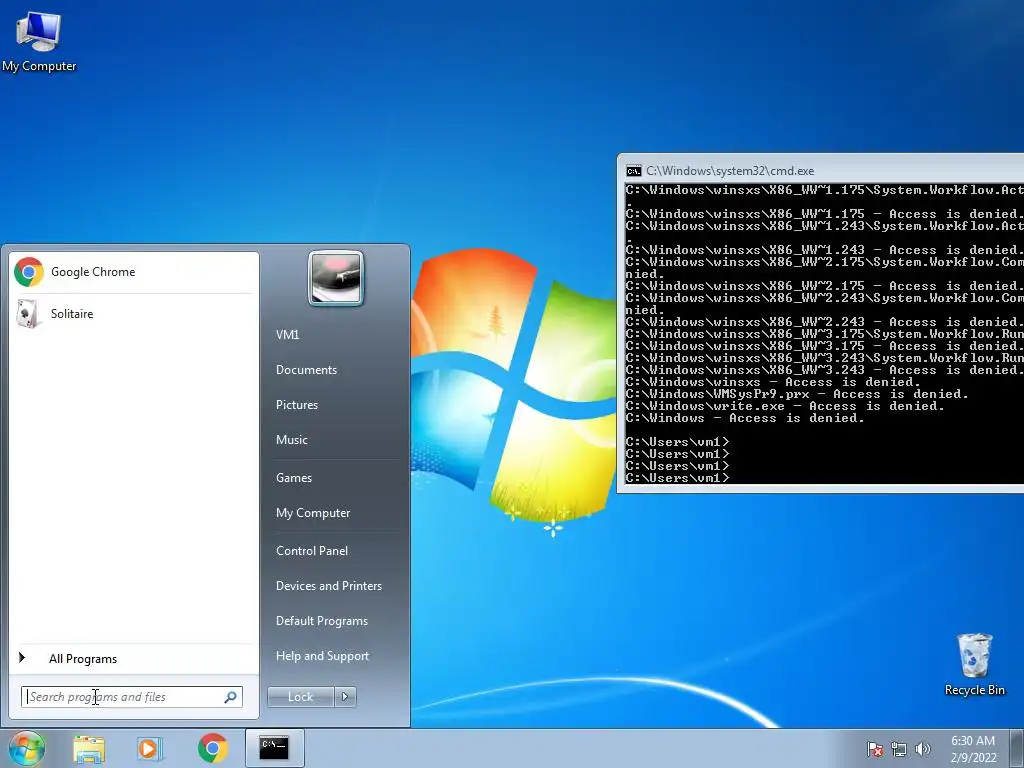The image size is (1024, 768).
Task: Open Pictures library link
Action: [296, 405]
